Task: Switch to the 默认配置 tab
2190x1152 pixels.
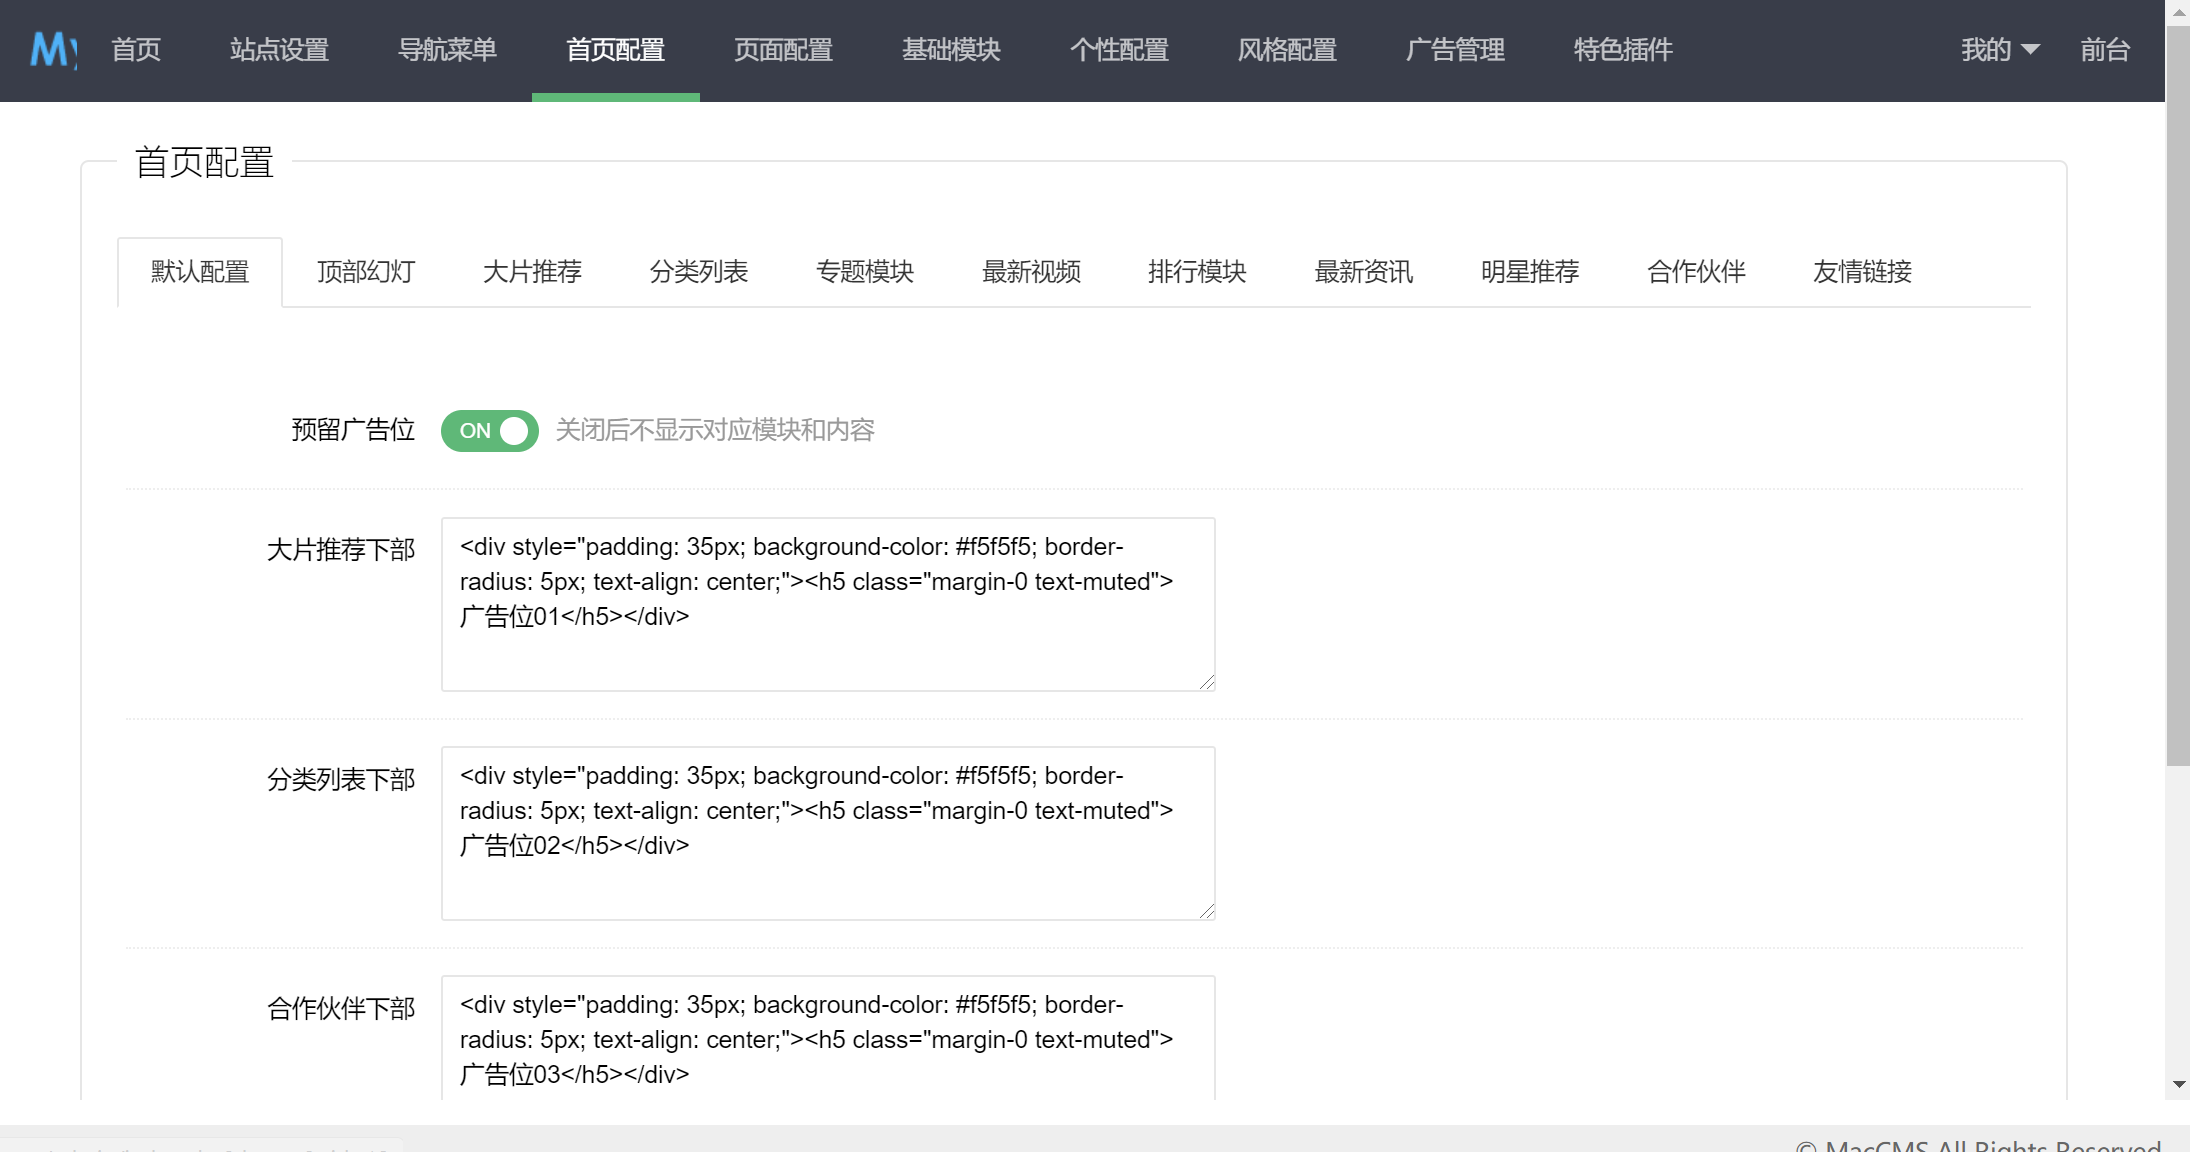Action: 200,272
